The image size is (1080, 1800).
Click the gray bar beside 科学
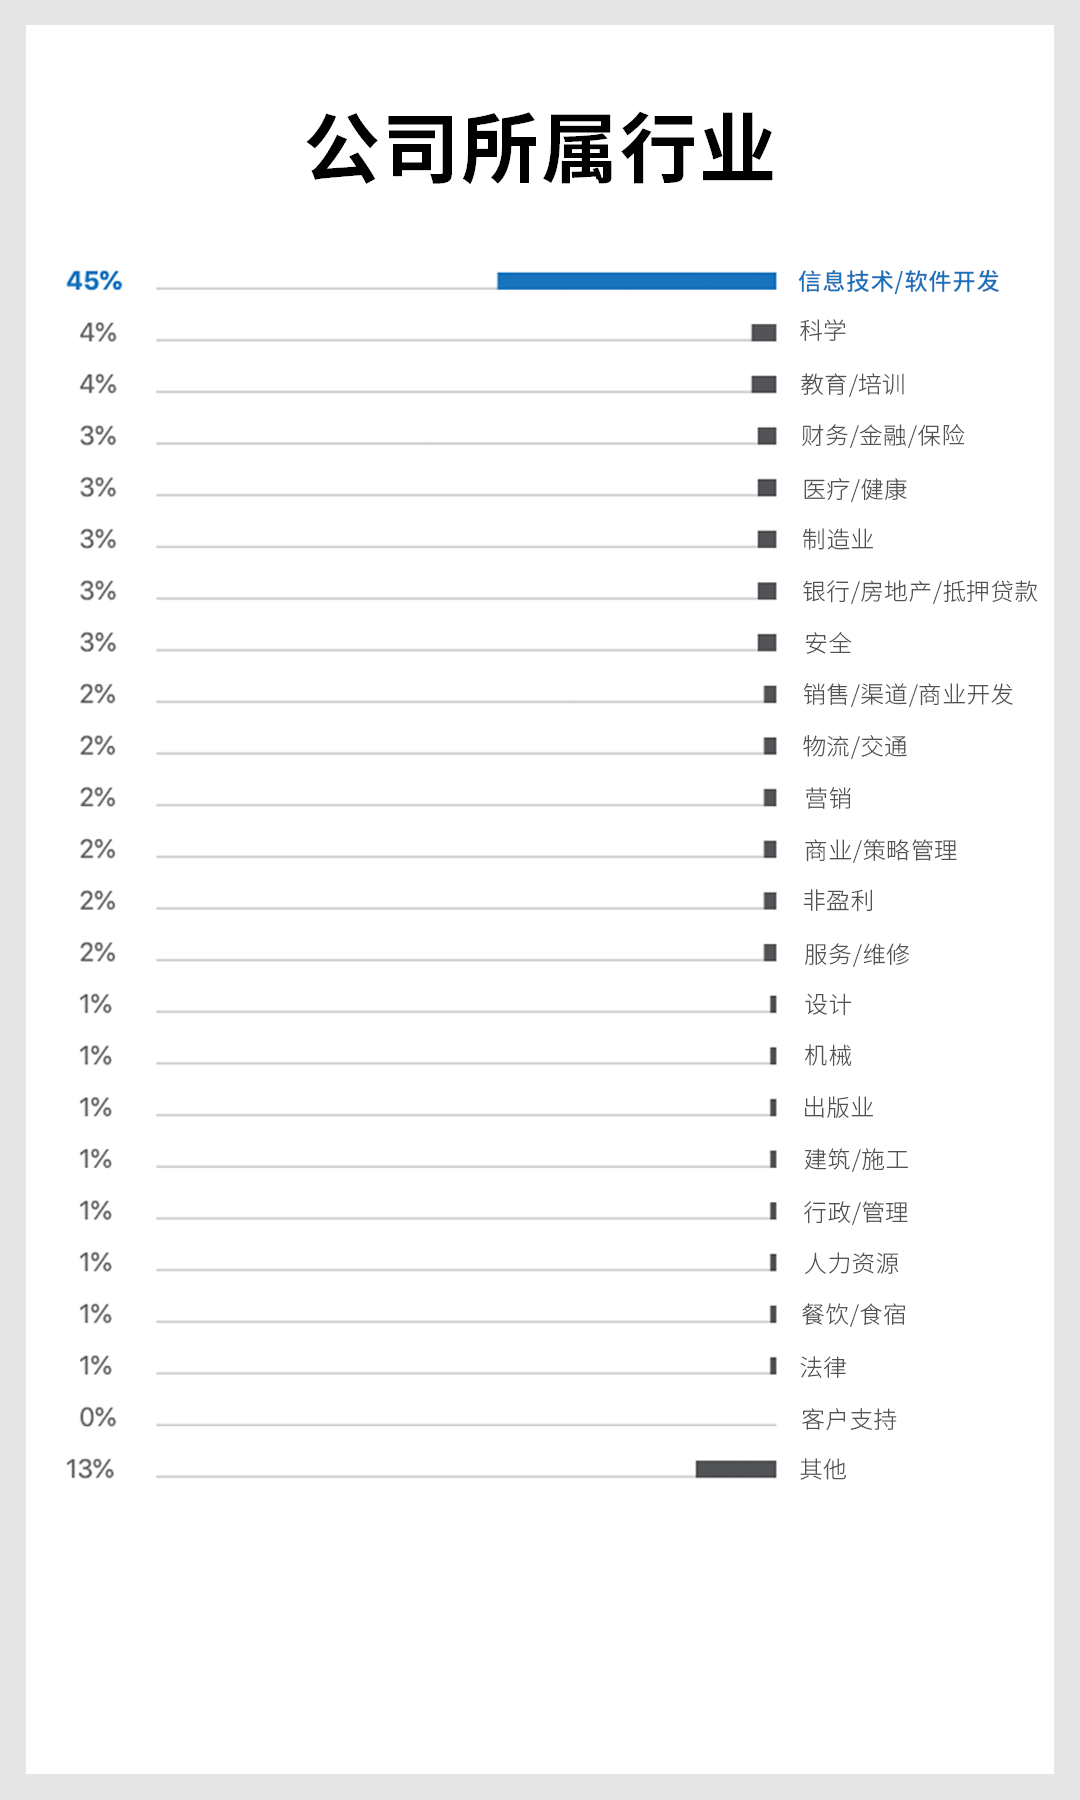(764, 332)
